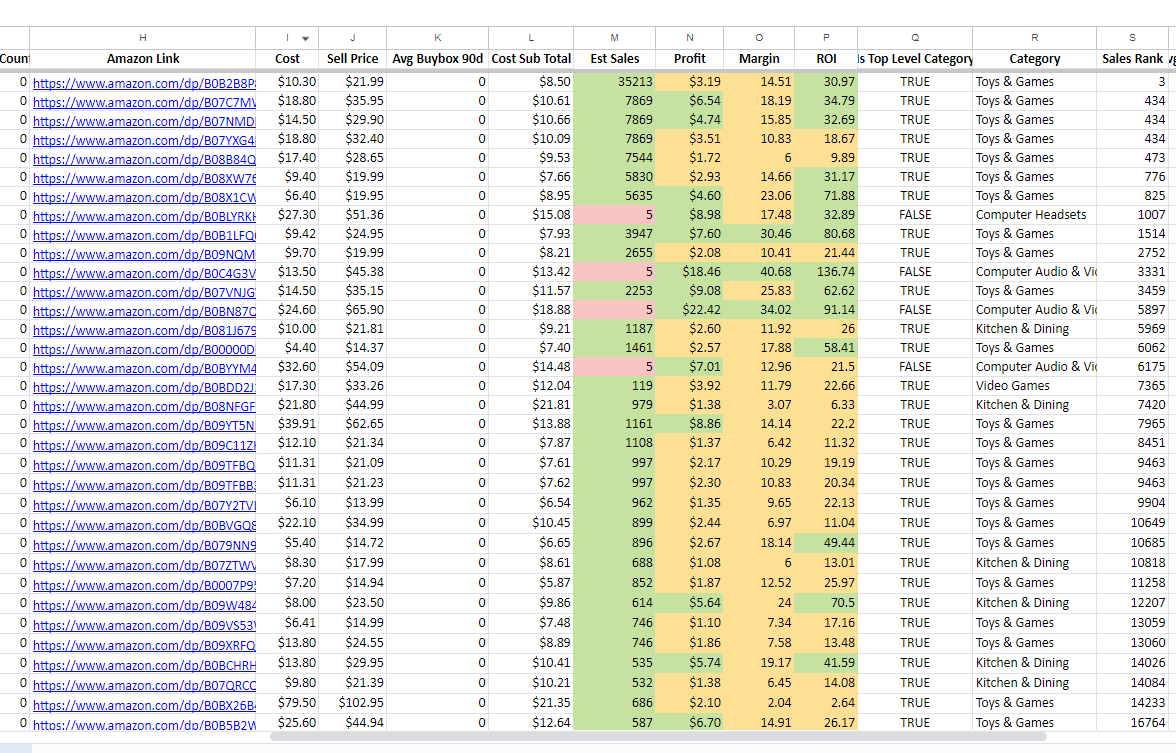Select the Sell Price cell $65.90

352,309
